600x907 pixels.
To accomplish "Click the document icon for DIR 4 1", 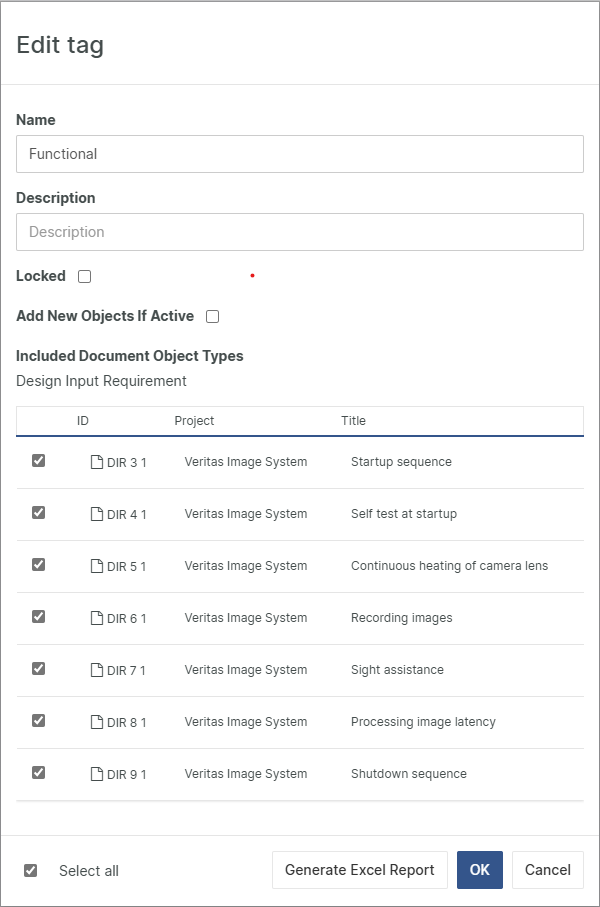I will point(97,514).
